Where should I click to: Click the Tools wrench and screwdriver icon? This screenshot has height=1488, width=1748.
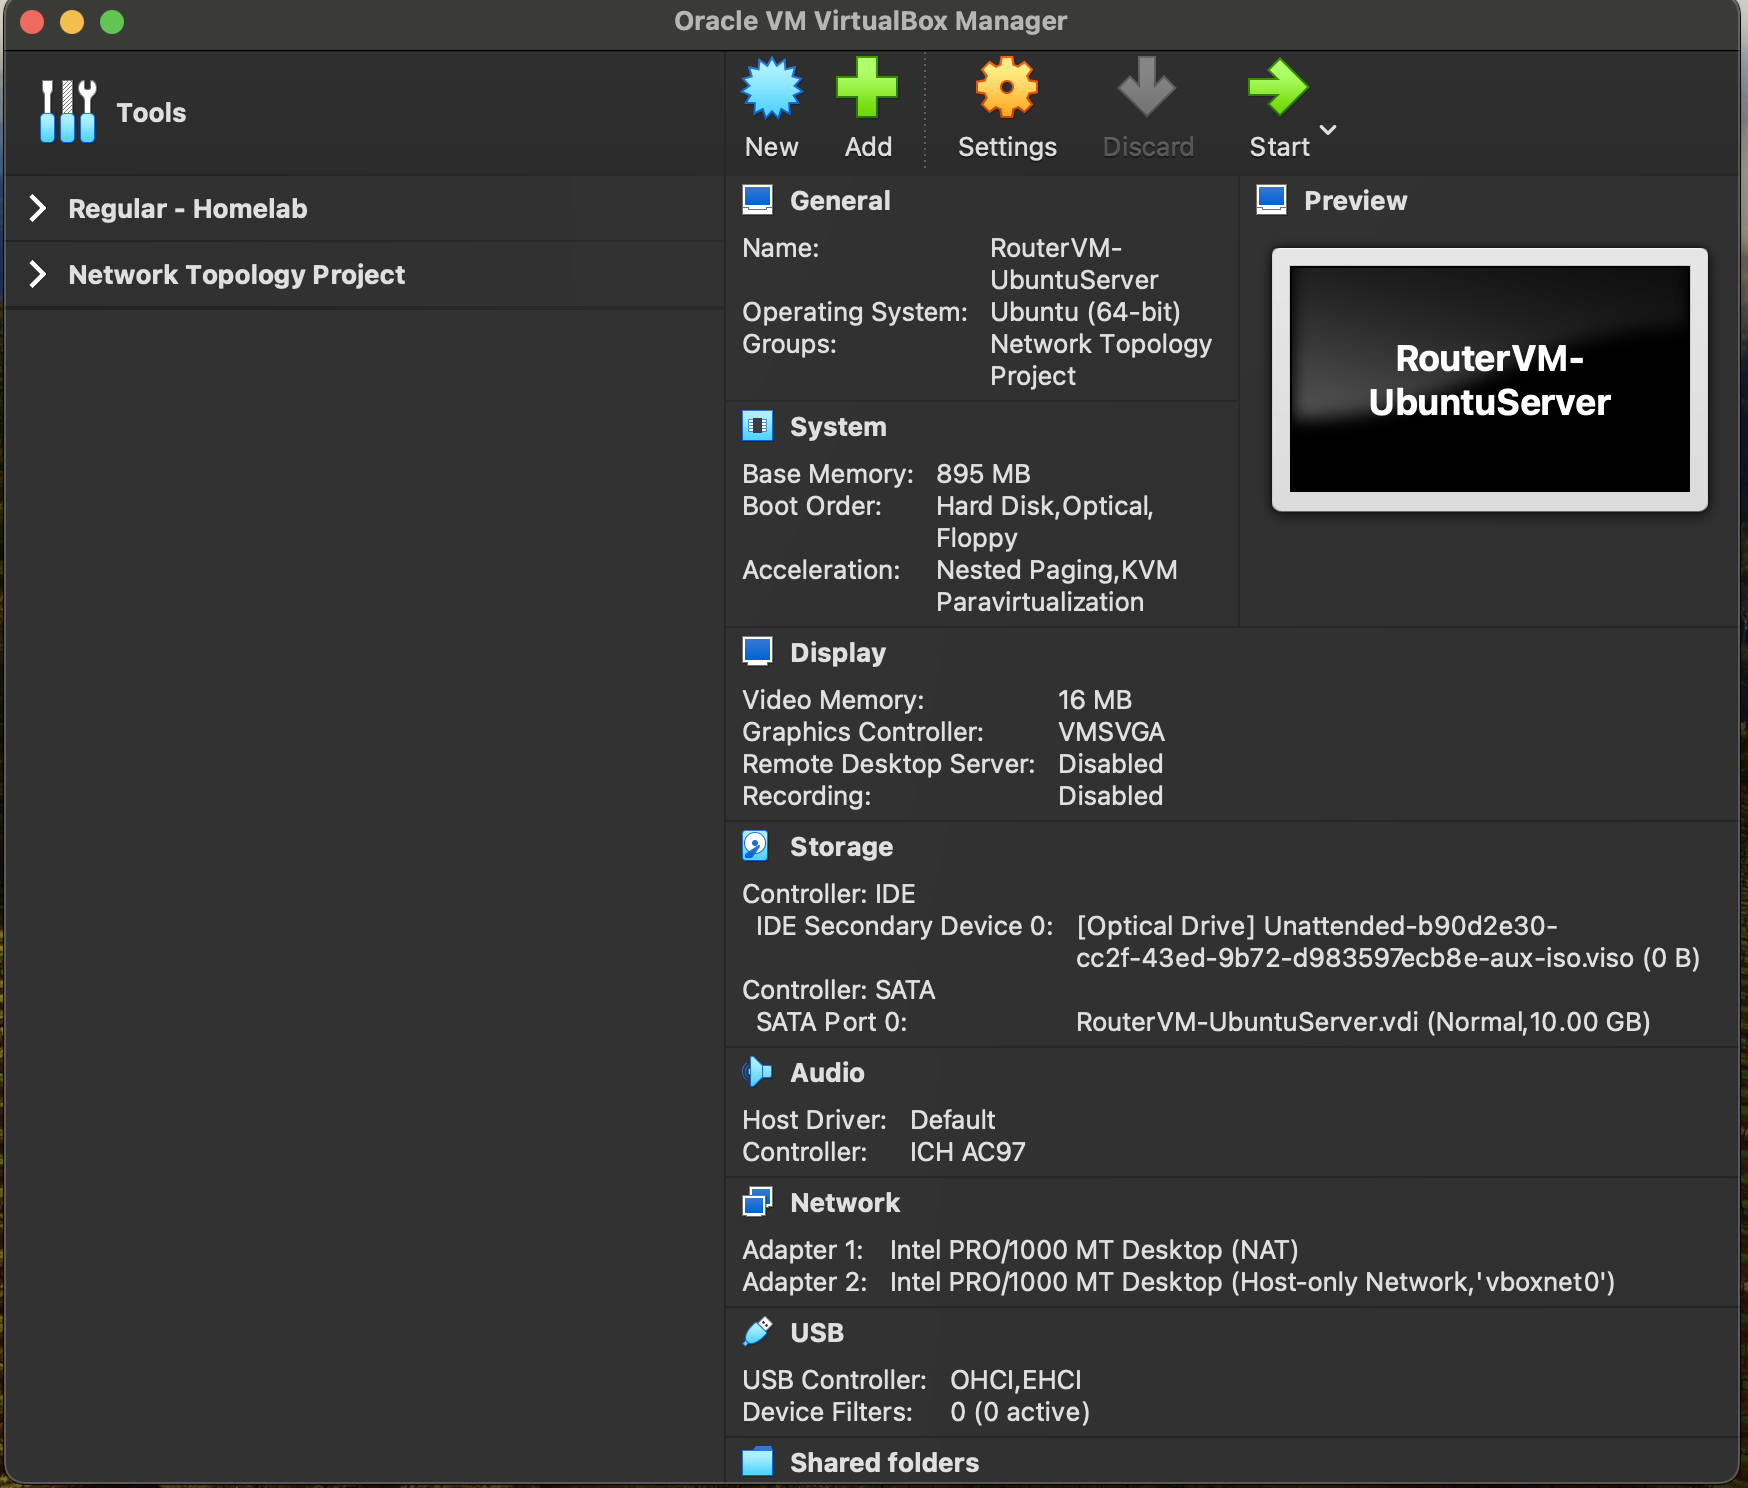[x=68, y=111]
